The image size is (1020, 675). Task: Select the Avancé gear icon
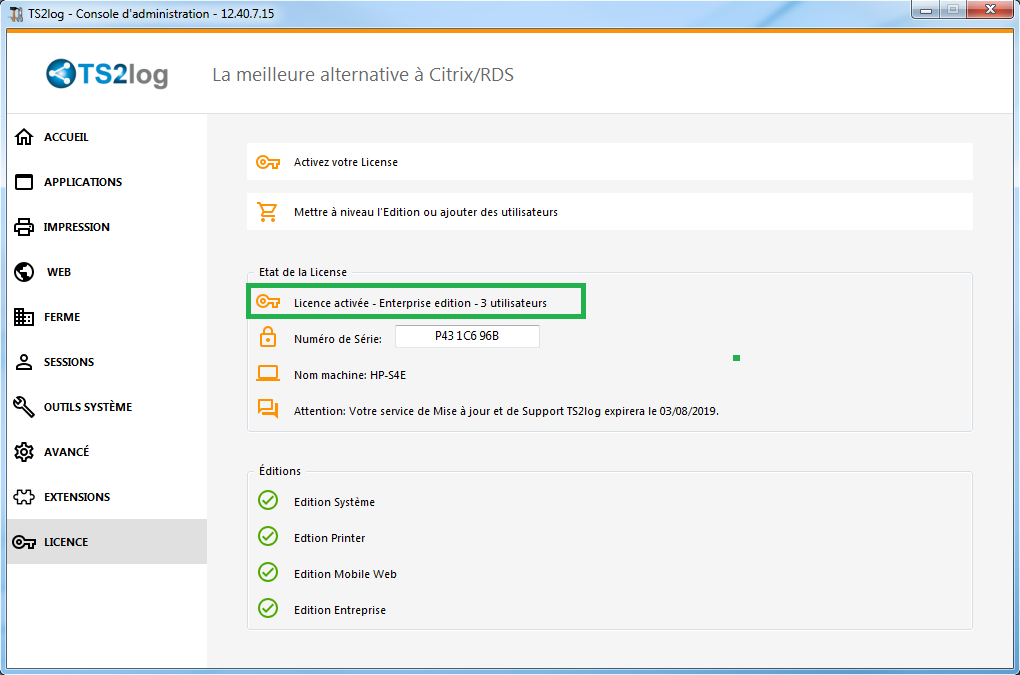[x=24, y=452]
